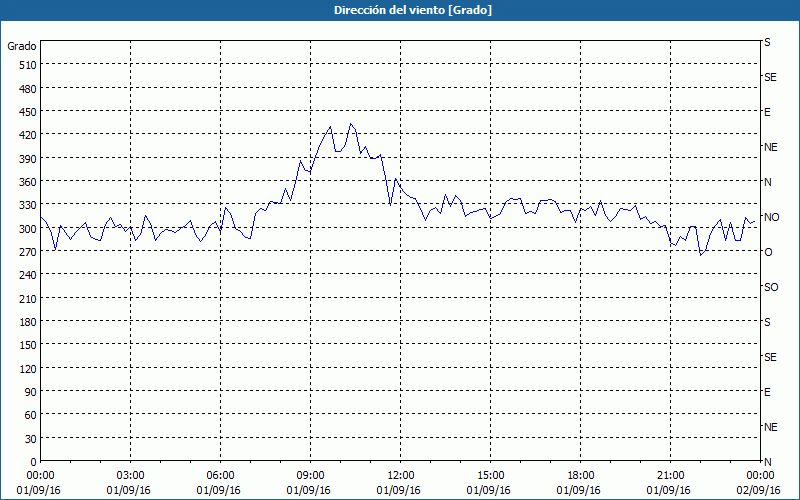This screenshot has height=500, width=800.
Task: Click the 210 axis label
Action: pyautogui.click(x=28, y=298)
